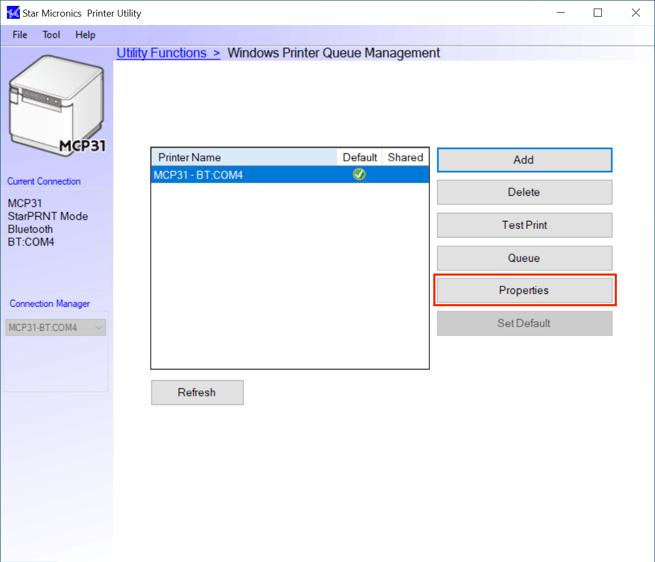The image size is (655, 562).
Task: Select the MCP31 - BT:COM4 printer row
Action: click(240, 175)
